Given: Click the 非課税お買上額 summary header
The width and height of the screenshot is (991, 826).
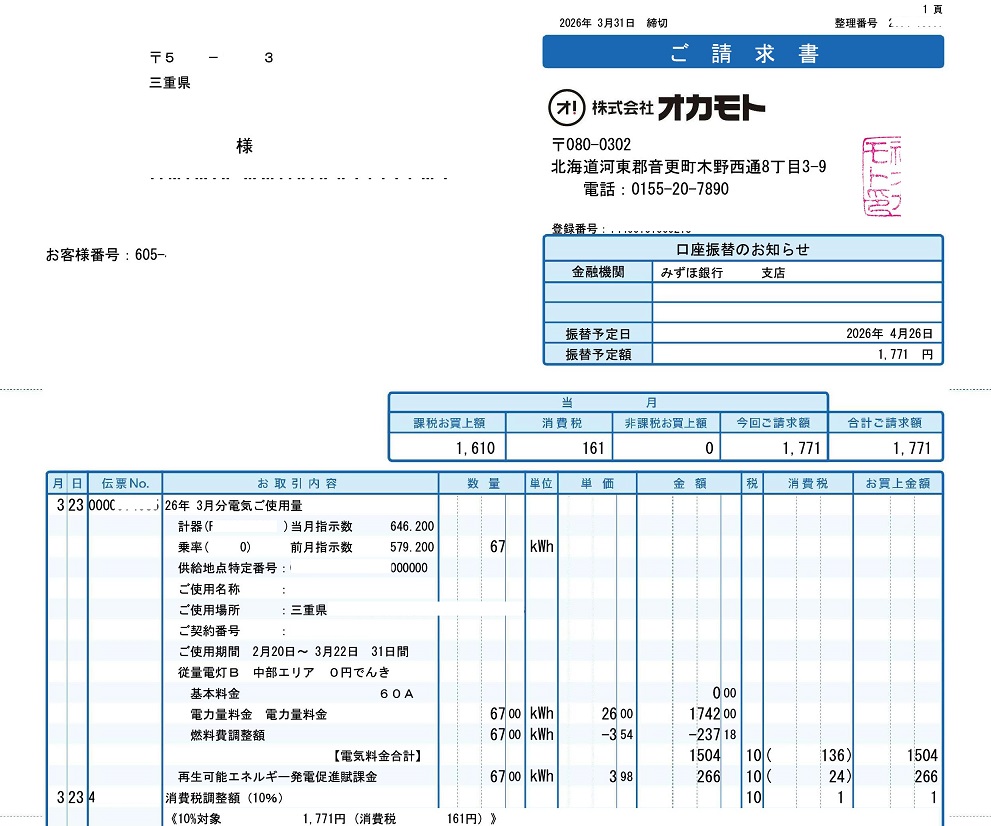Looking at the screenshot, I should click(x=665, y=423).
